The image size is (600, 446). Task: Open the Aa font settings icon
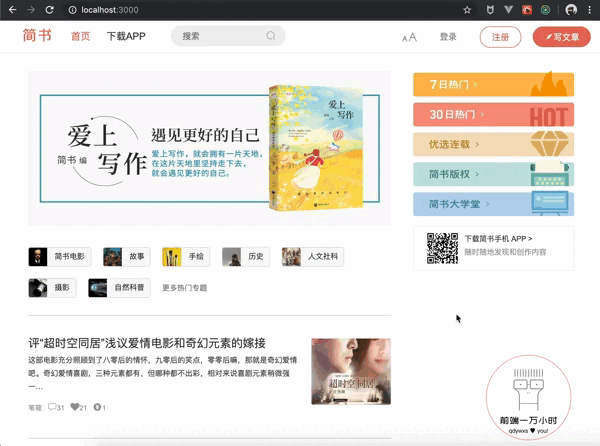[409, 37]
